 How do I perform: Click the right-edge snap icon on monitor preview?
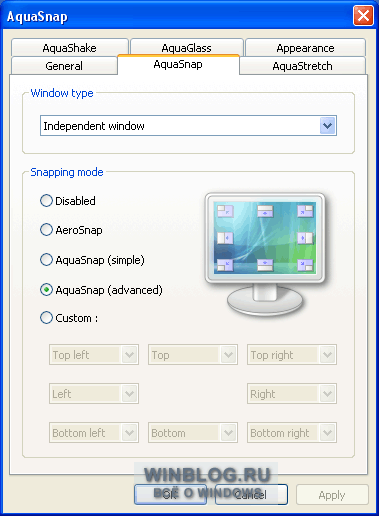pyautogui.click(x=305, y=238)
